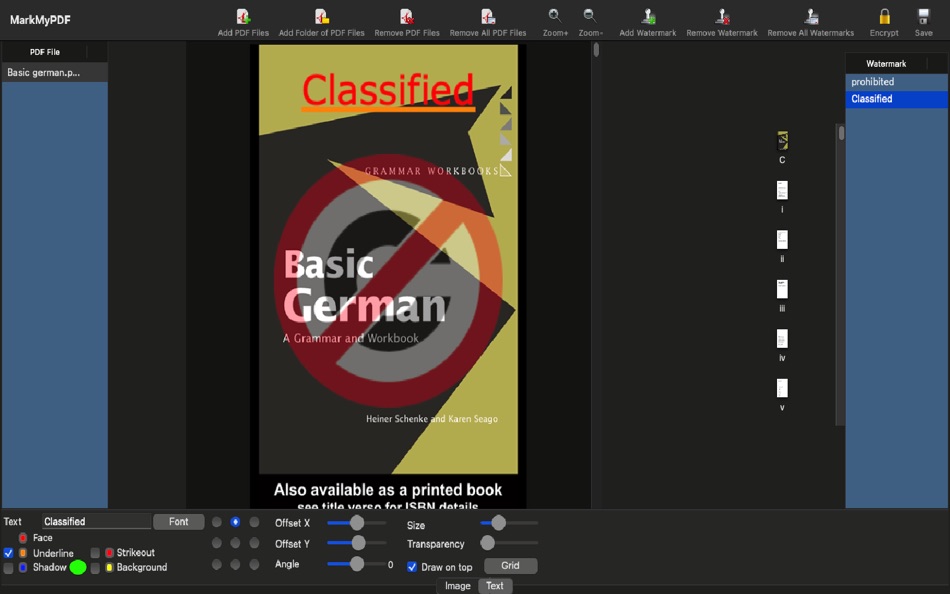
Task: Open page thumbnail labeled i
Action: coord(782,190)
